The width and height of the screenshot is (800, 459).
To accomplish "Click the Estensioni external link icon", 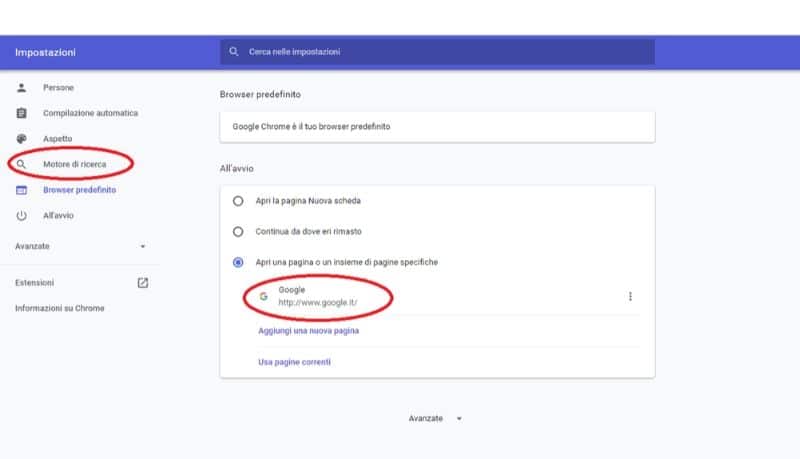I will point(143,283).
